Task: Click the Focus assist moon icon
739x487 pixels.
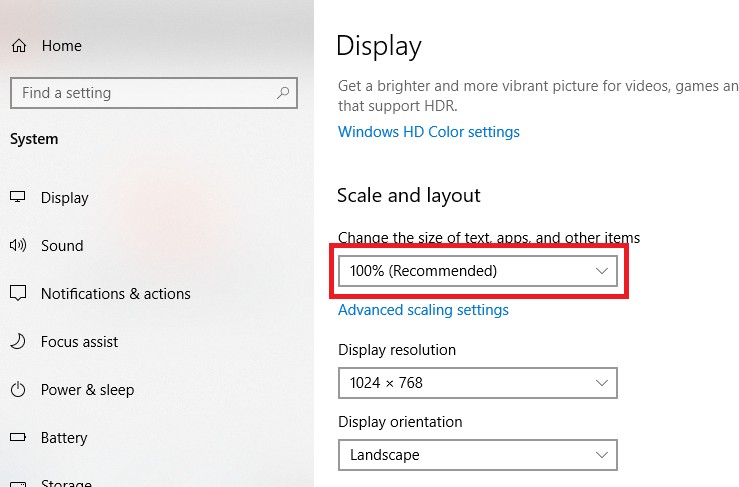Action: pos(18,341)
